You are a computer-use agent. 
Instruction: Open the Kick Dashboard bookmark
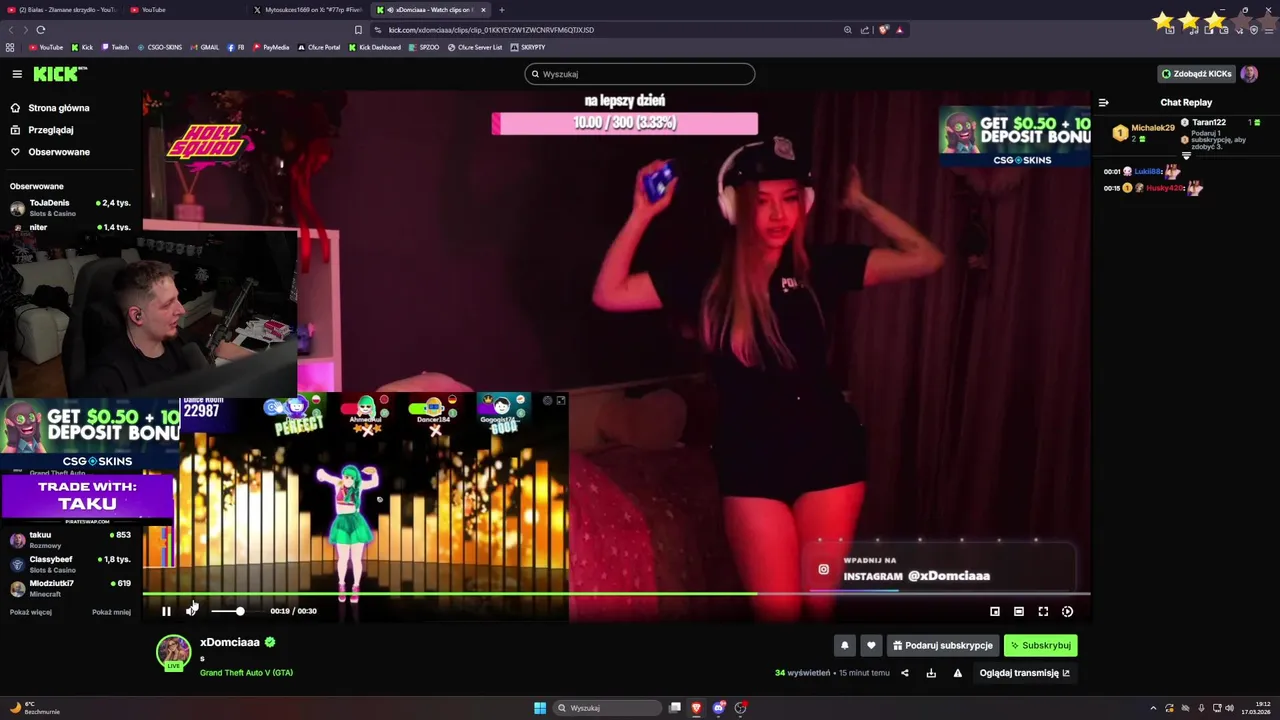pos(375,47)
